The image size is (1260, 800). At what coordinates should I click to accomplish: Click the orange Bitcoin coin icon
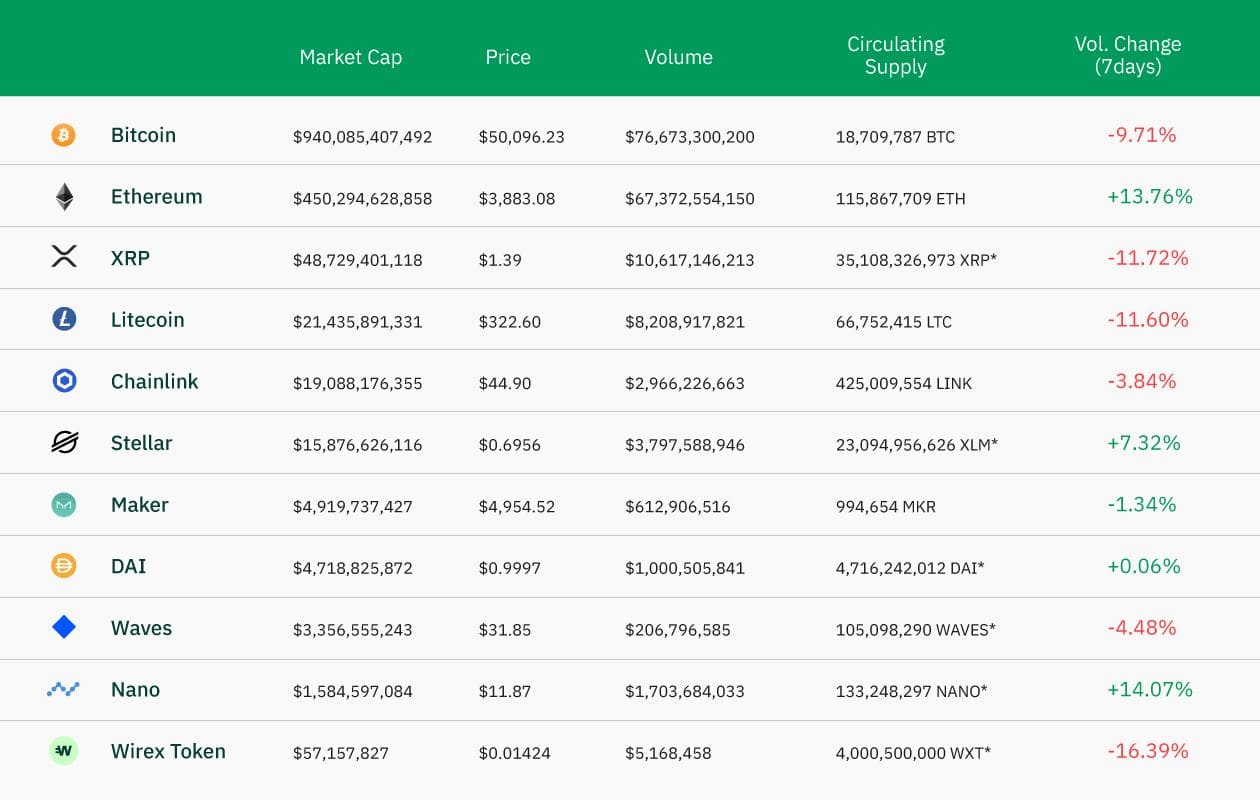[63, 135]
